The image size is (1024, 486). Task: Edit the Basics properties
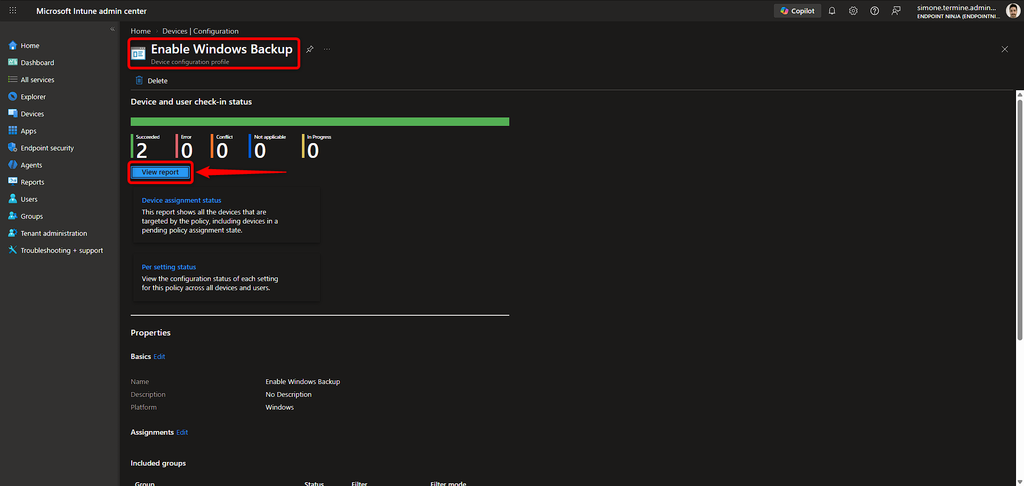tap(159, 357)
